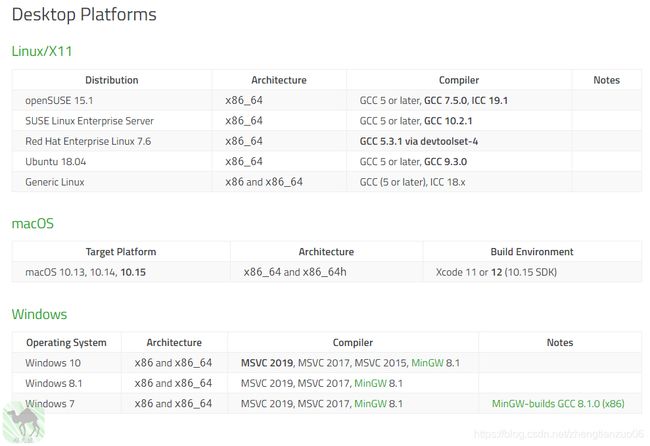
Task: Click the Windows section heading
Action: coord(39,314)
